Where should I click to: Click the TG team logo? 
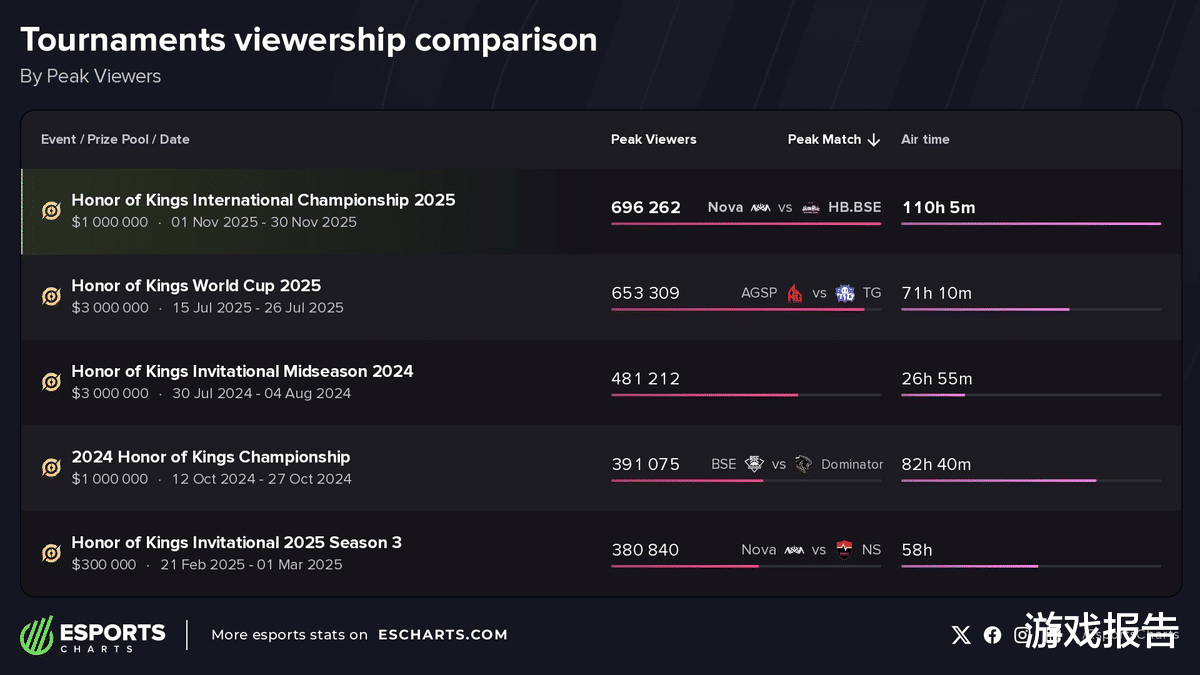click(x=845, y=293)
